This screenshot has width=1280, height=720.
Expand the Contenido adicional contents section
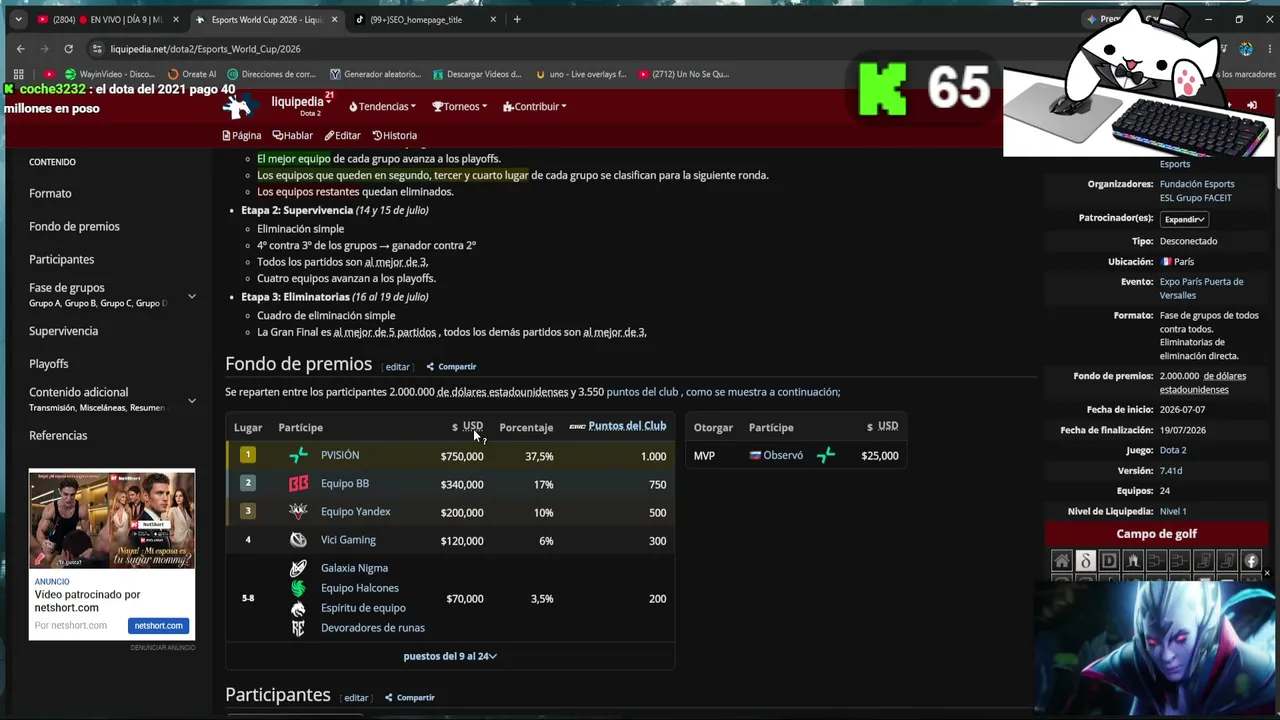pos(192,400)
